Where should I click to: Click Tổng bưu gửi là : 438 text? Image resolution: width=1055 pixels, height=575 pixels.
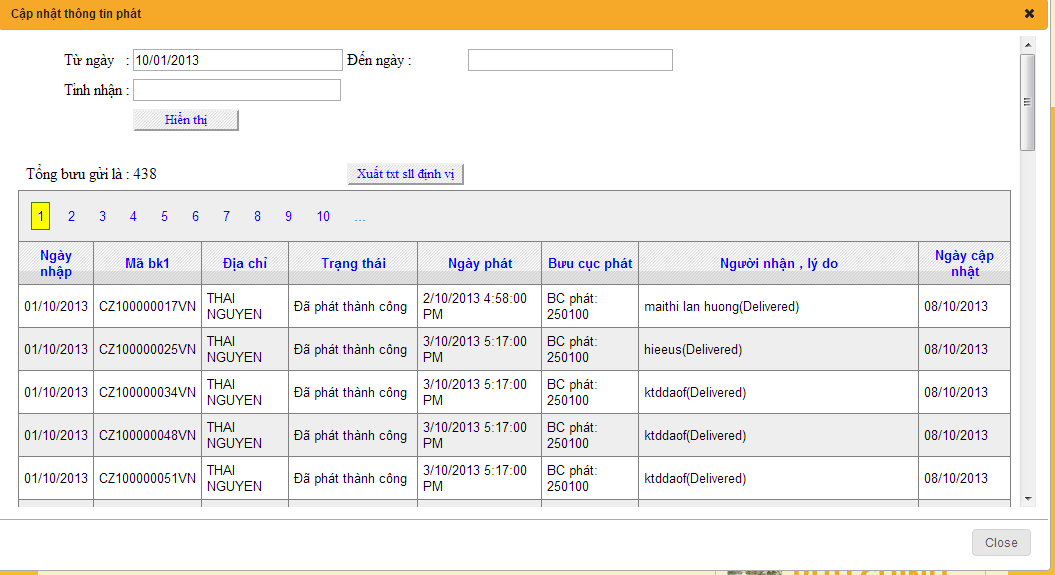(92, 174)
